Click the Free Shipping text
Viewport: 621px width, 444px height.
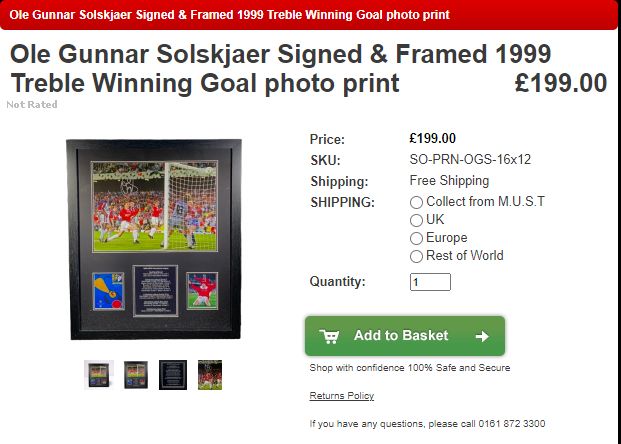[x=449, y=181]
